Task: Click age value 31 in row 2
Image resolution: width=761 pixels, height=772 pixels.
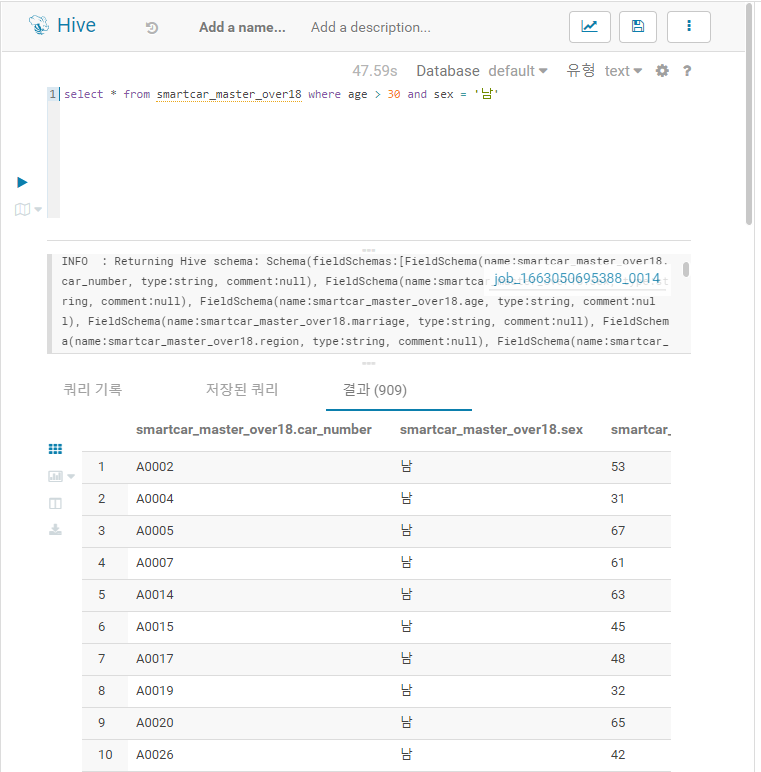Action: 618,499
